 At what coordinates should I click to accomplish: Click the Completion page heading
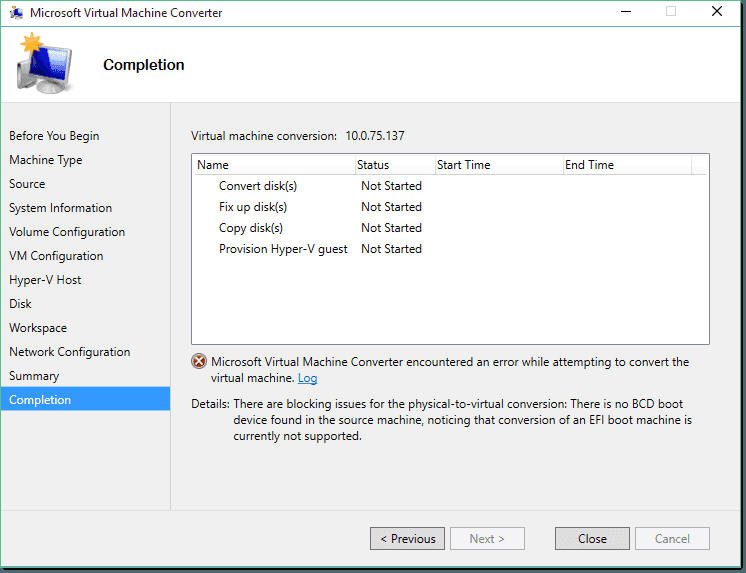[x=144, y=65]
